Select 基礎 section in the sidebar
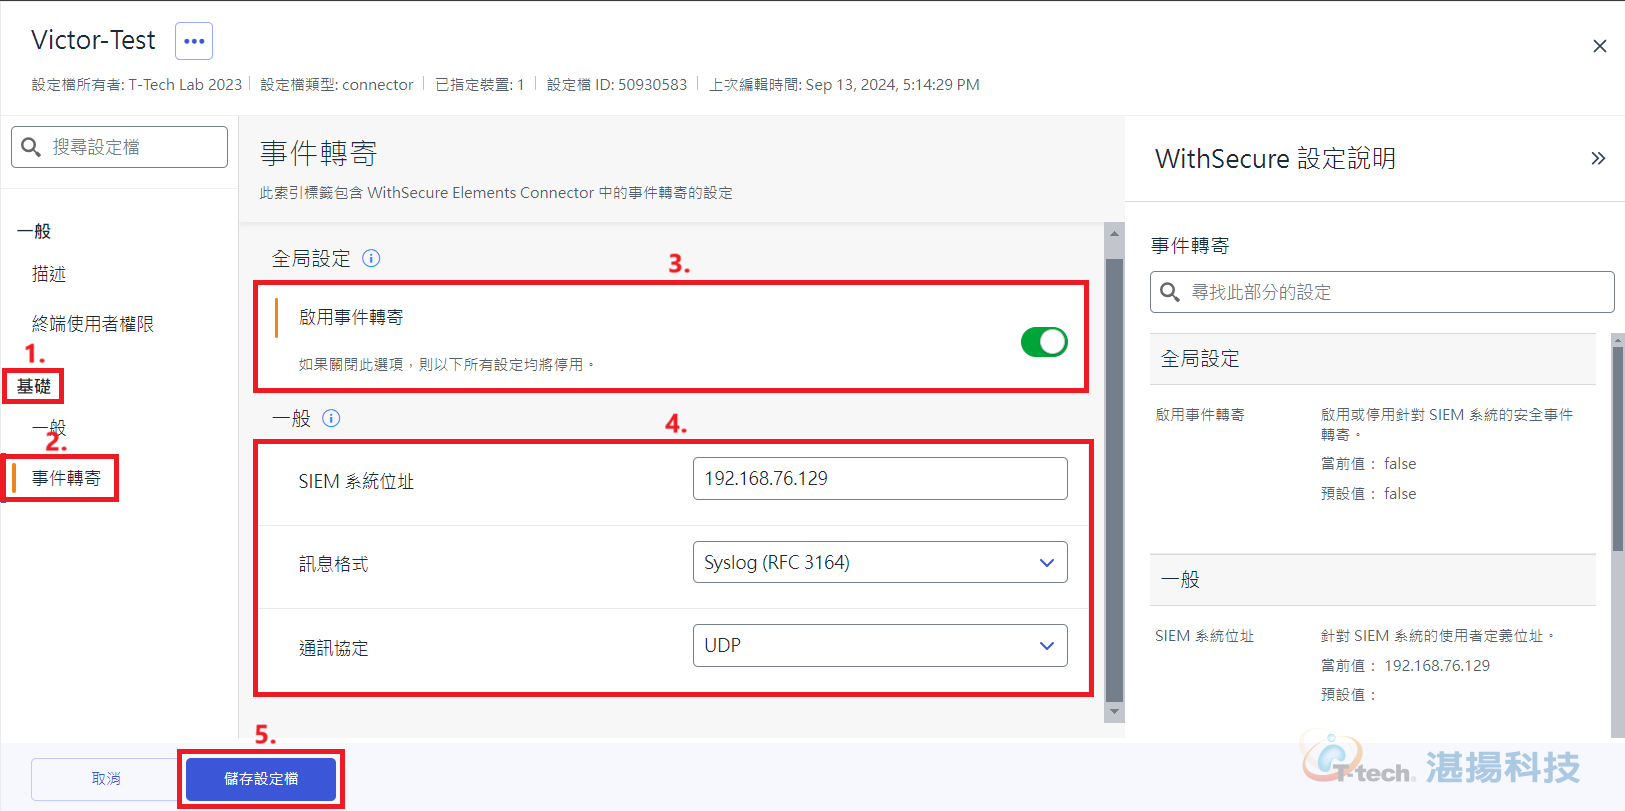Screen dimensions: 1625x811 click(34, 386)
